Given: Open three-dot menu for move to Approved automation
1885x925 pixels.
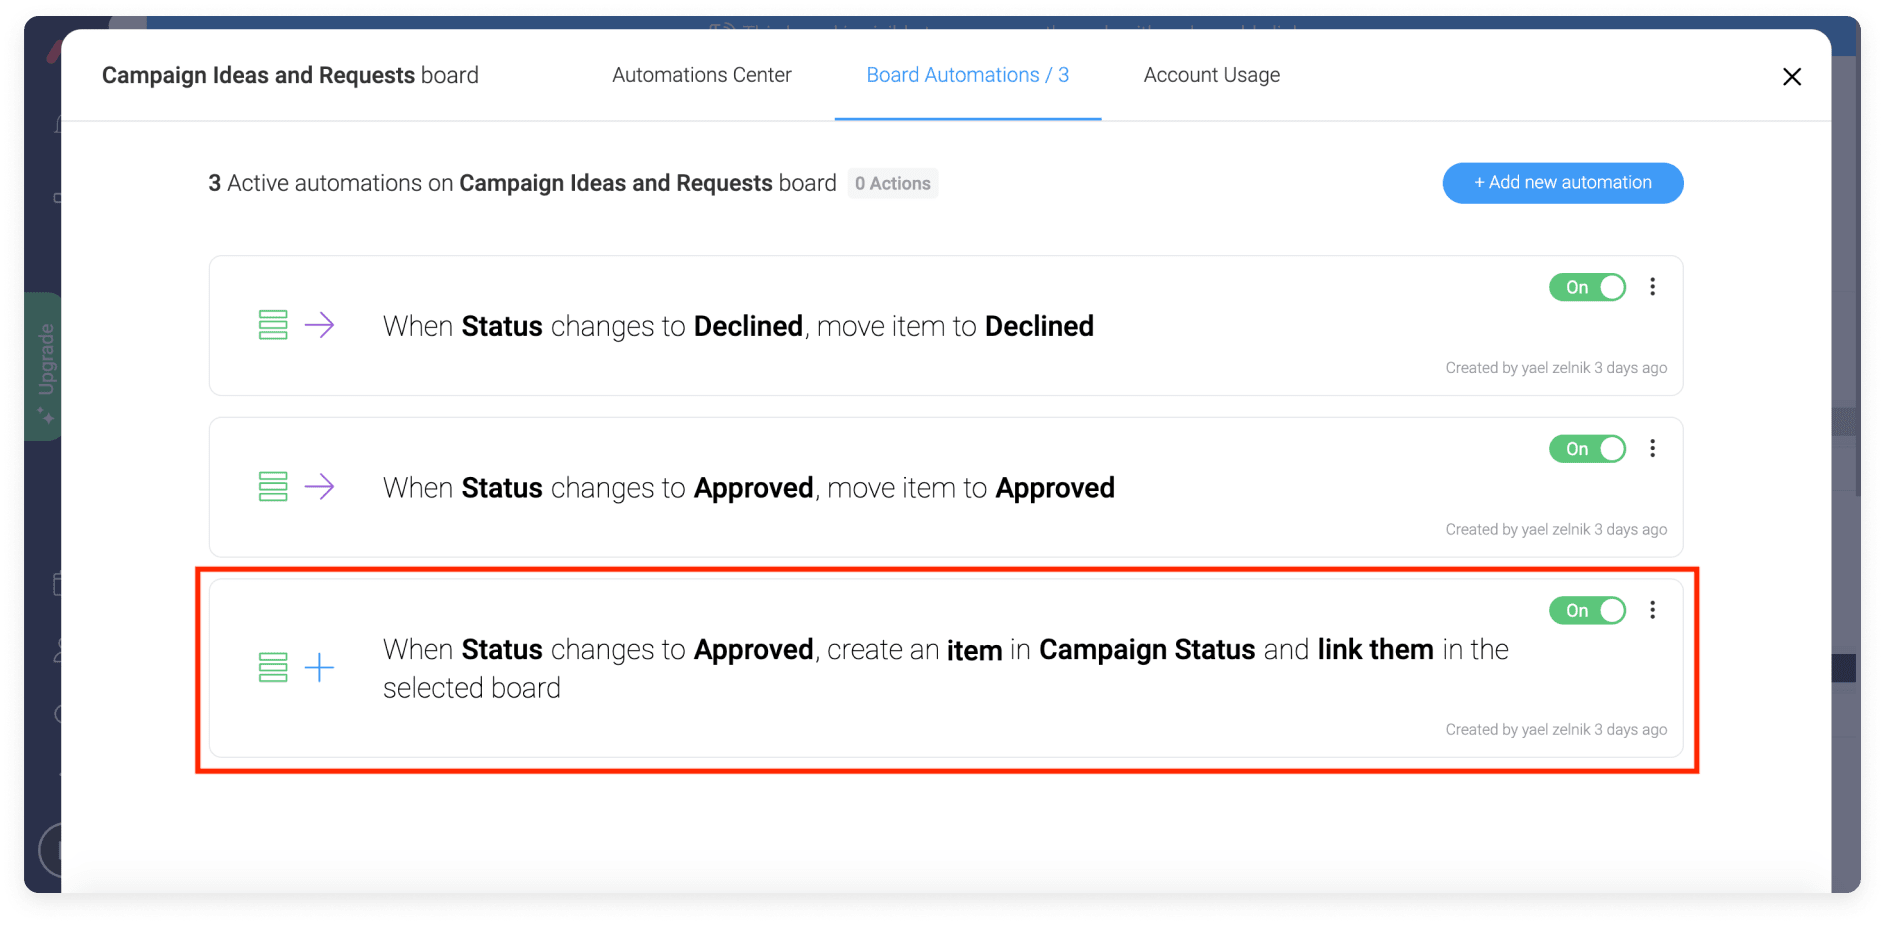Looking at the screenshot, I should point(1652,449).
